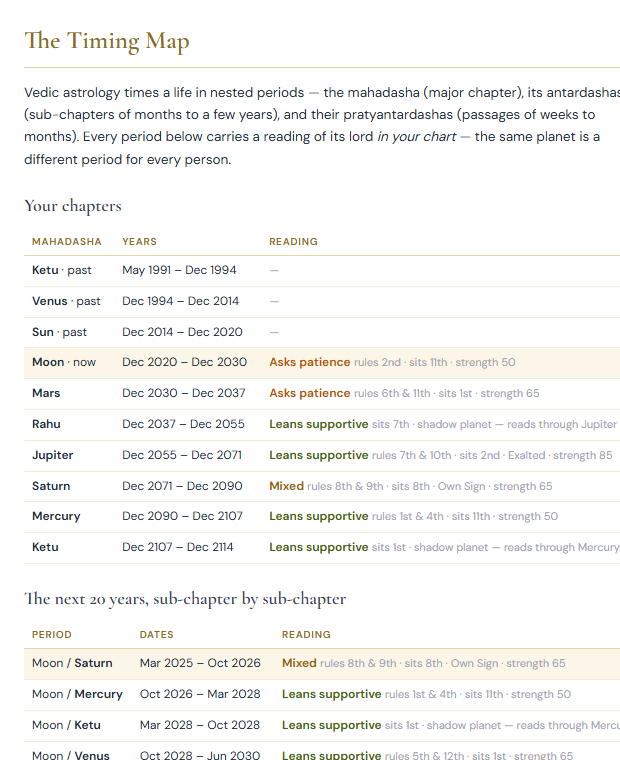Select the Ketu row dated Dec 2107

click(x=322, y=547)
